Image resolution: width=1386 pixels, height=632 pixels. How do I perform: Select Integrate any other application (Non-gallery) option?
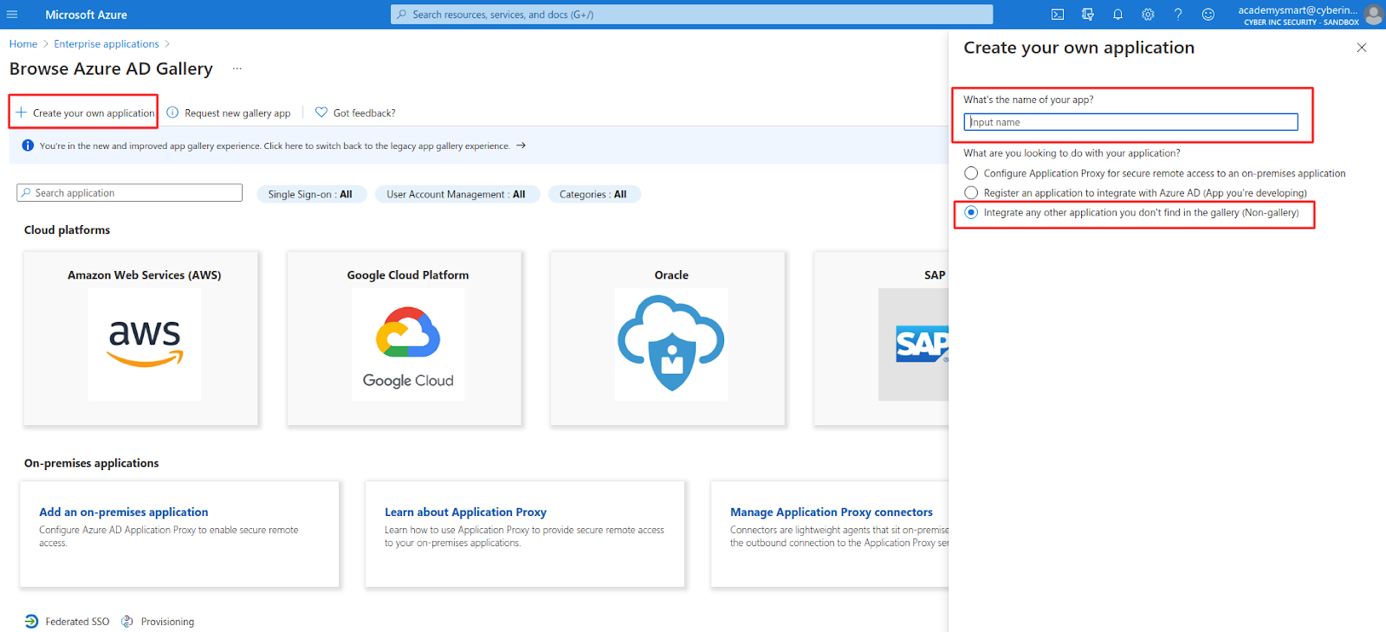point(971,213)
